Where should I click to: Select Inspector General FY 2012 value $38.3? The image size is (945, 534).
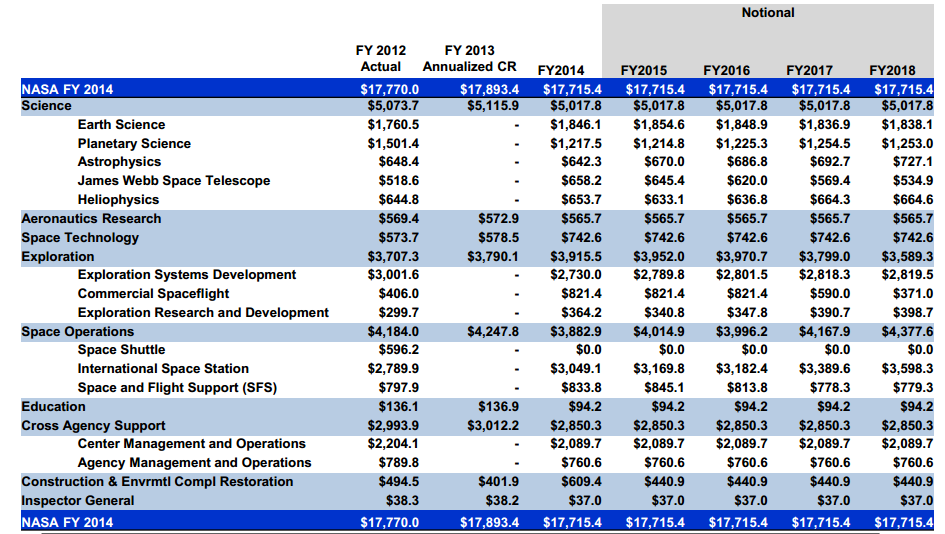click(402, 501)
